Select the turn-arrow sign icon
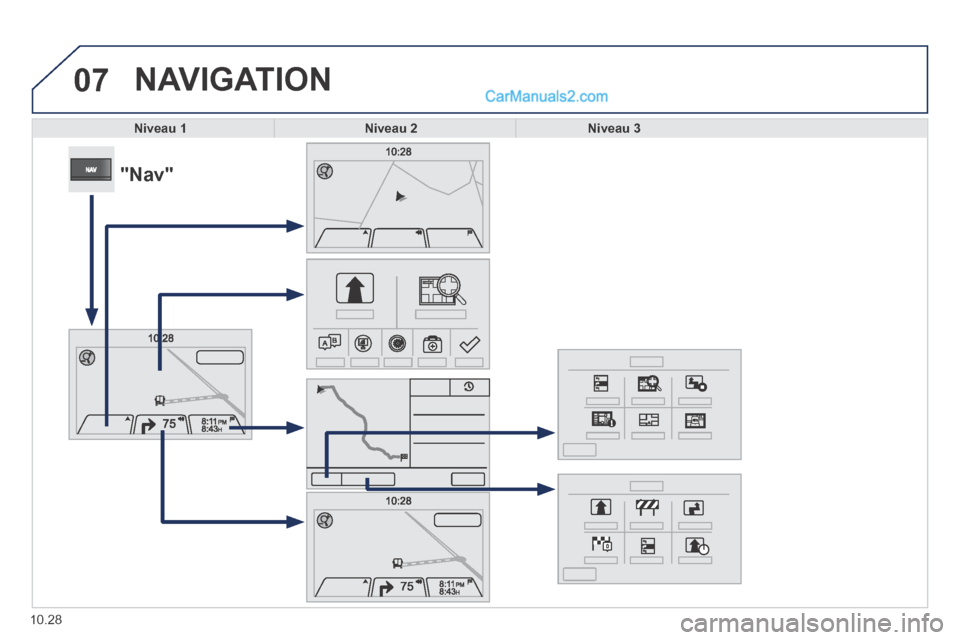The width and height of the screenshot is (960, 640). [x=694, y=508]
